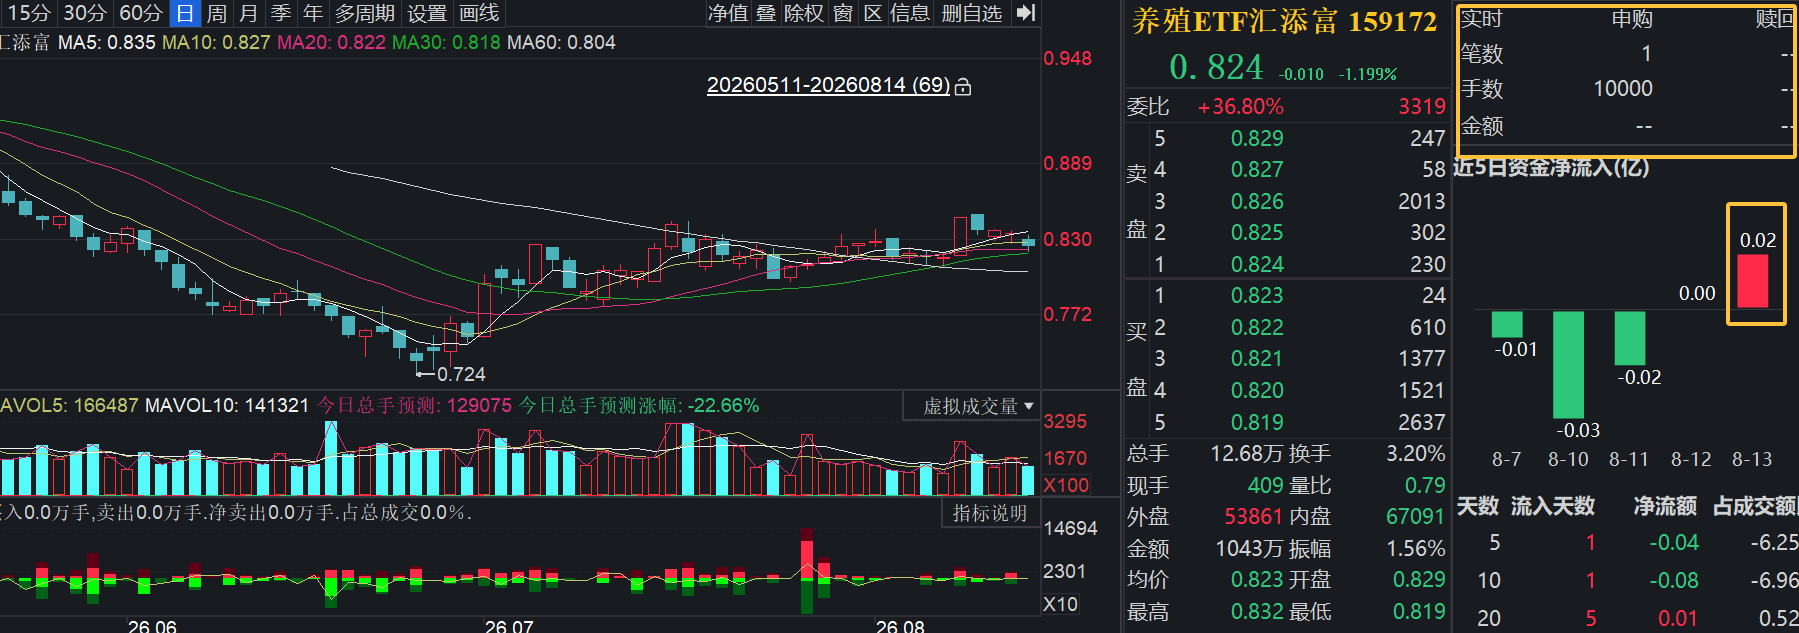
Task: Click 指标说明 indicator description button
Action: tap(989, 513)
